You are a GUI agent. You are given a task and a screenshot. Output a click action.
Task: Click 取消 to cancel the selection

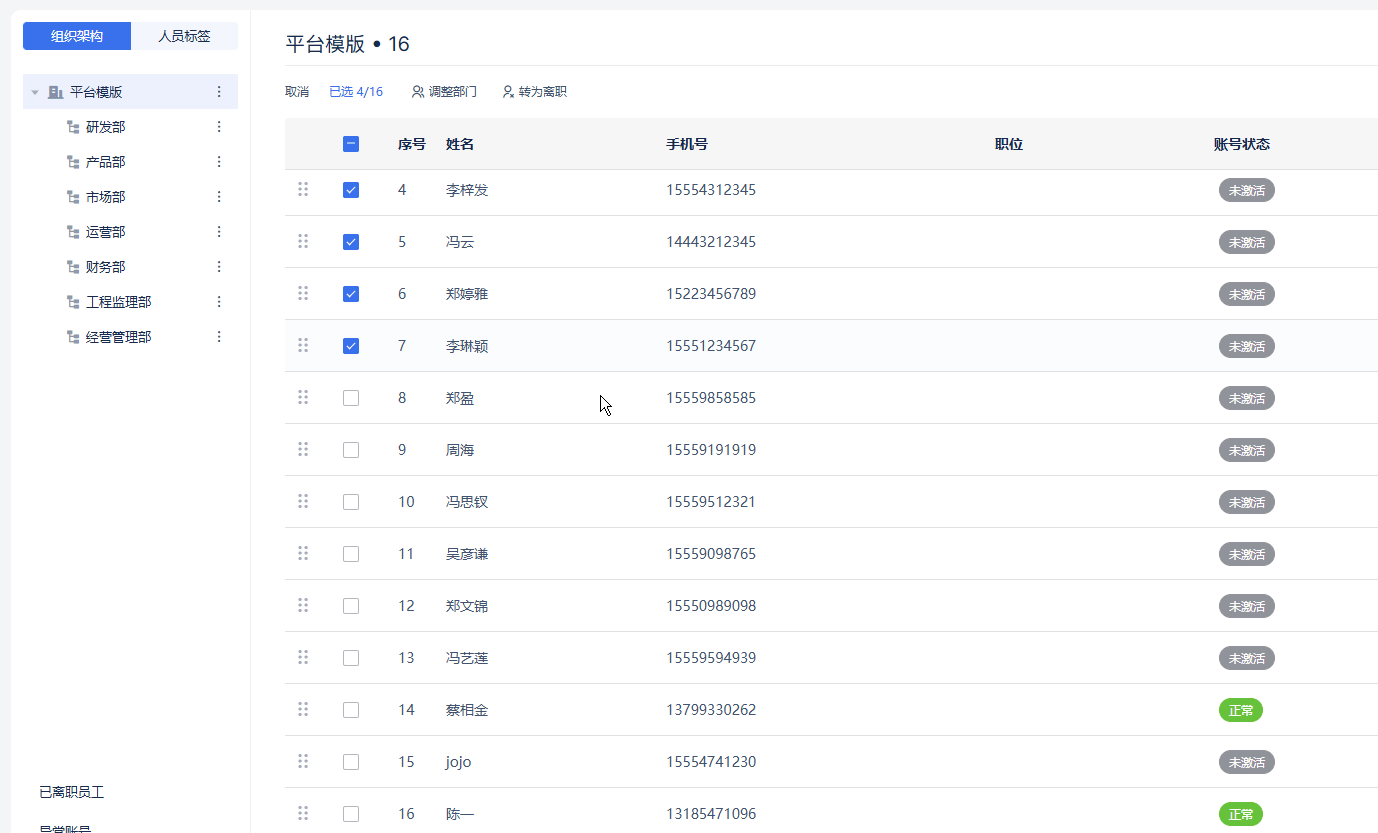pyautogui.click(x=297, y=92)
